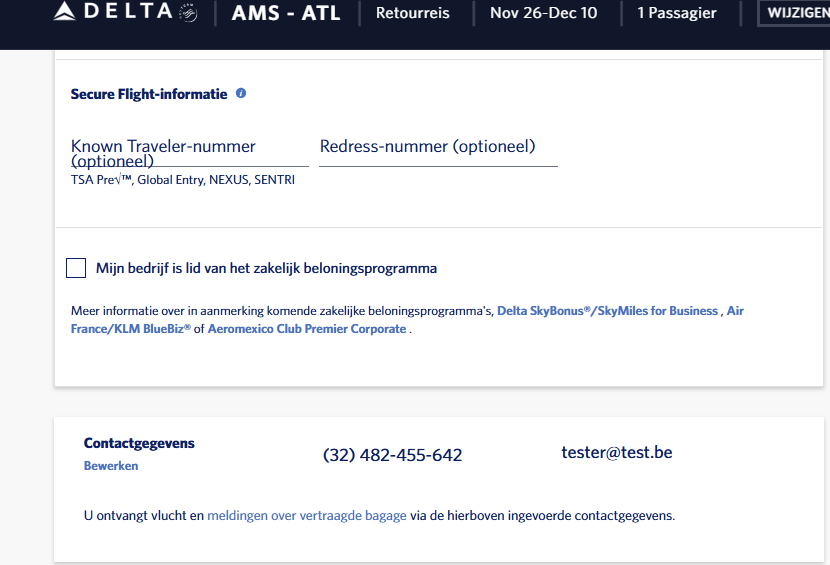
Task: Click the Known Traveler-nummer input field
Action: [x=189, y=152]
